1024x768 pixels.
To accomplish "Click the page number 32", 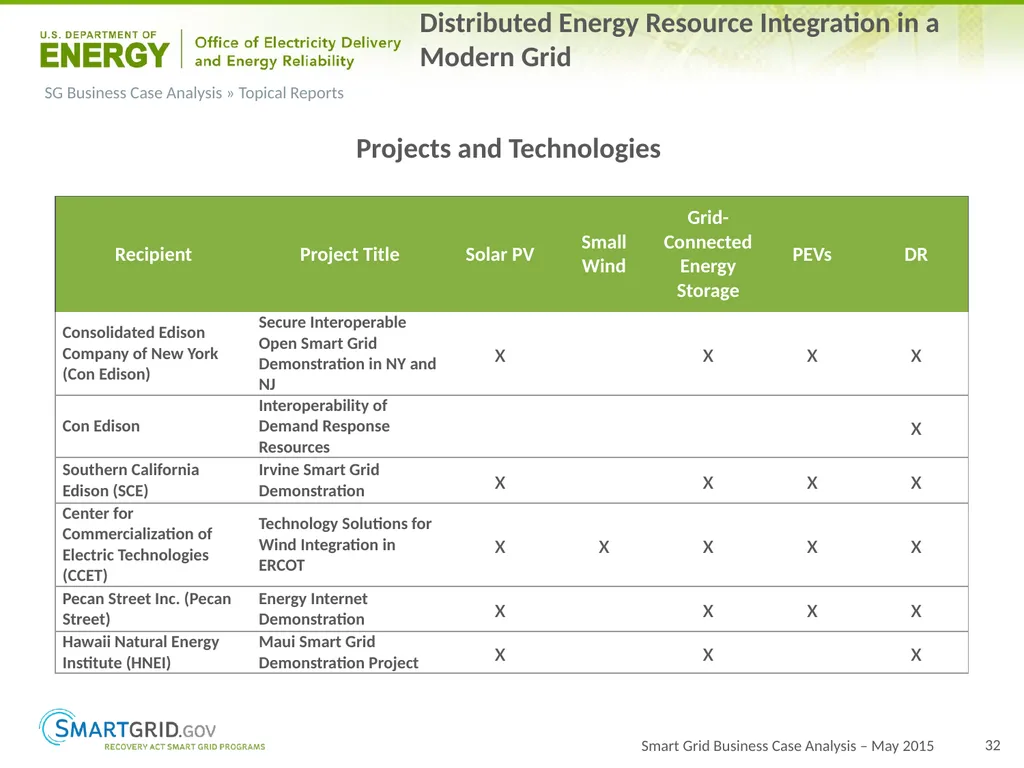I will [993, 745].
